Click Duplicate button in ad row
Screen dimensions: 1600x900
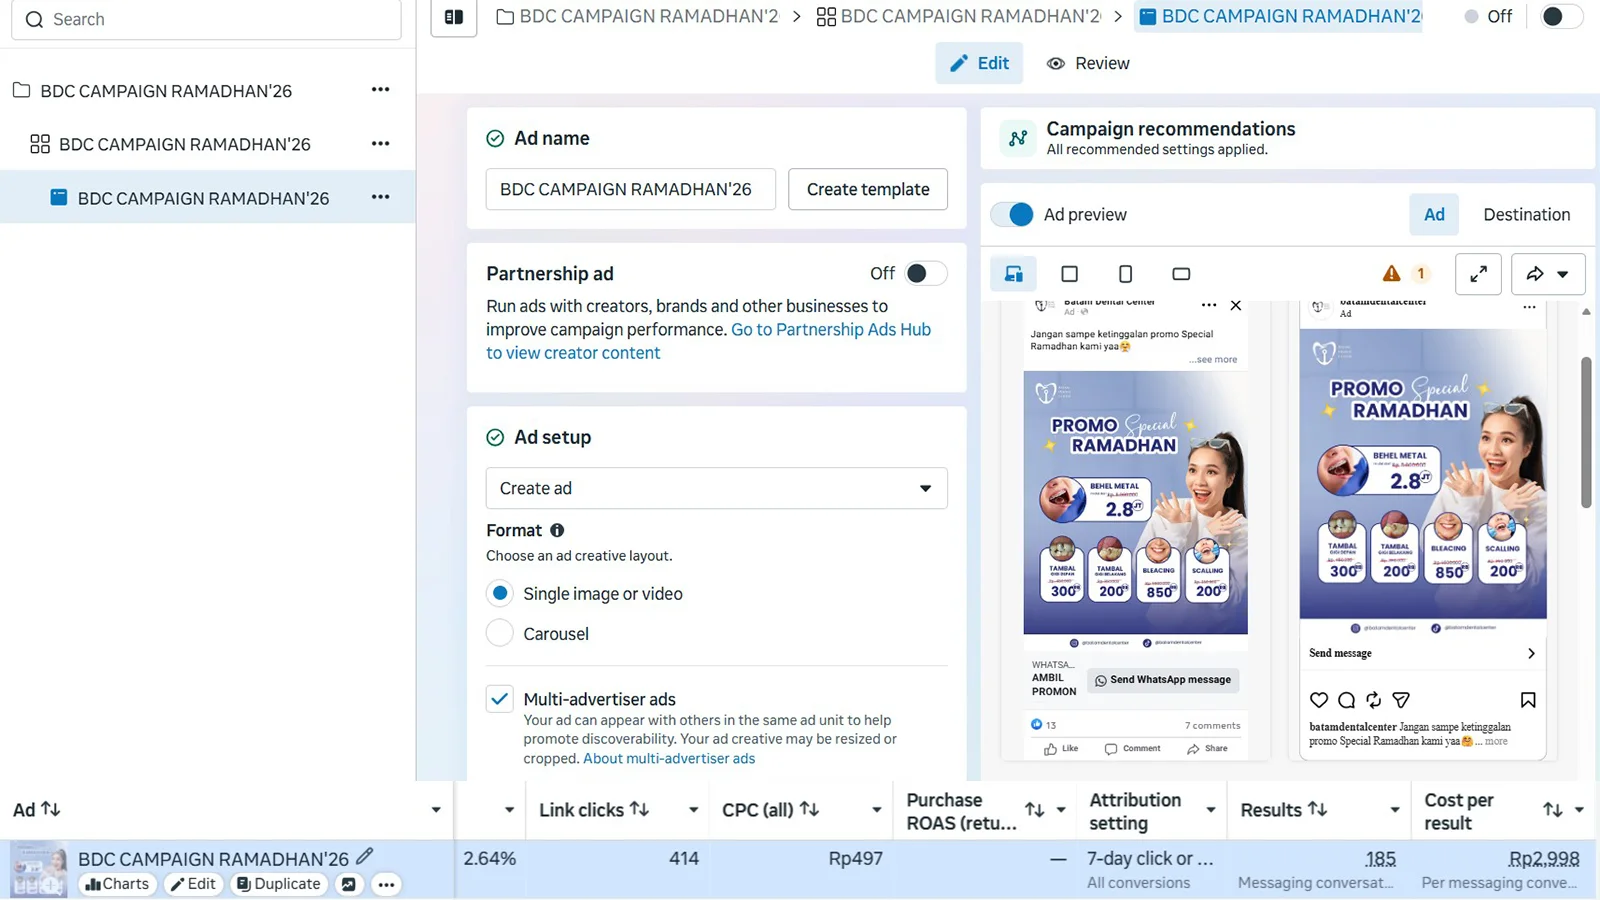coord(279,884)
